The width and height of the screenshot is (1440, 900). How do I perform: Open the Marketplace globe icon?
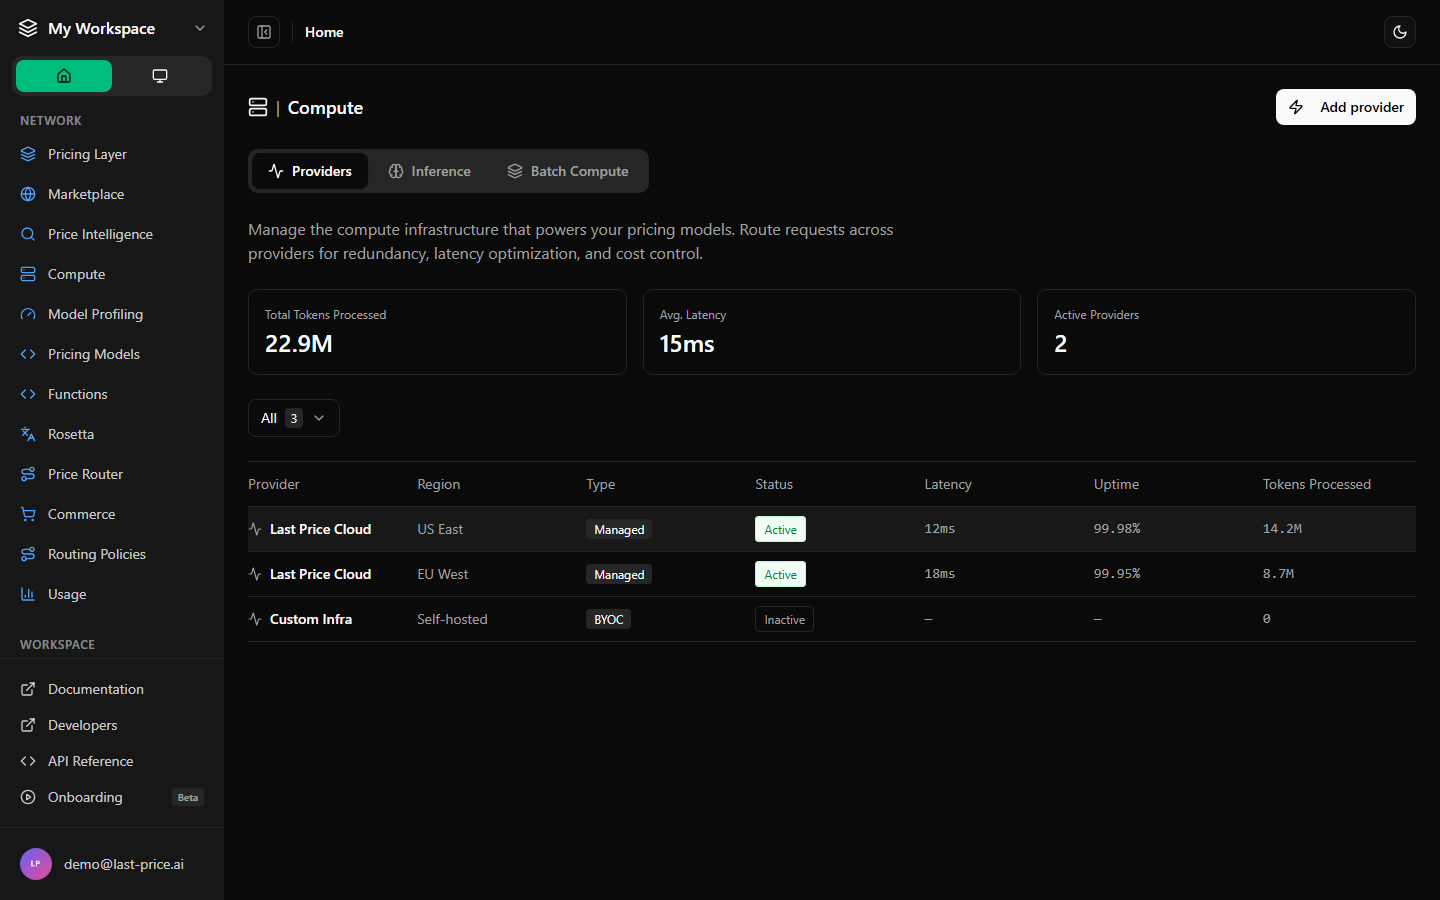(28, 194)
